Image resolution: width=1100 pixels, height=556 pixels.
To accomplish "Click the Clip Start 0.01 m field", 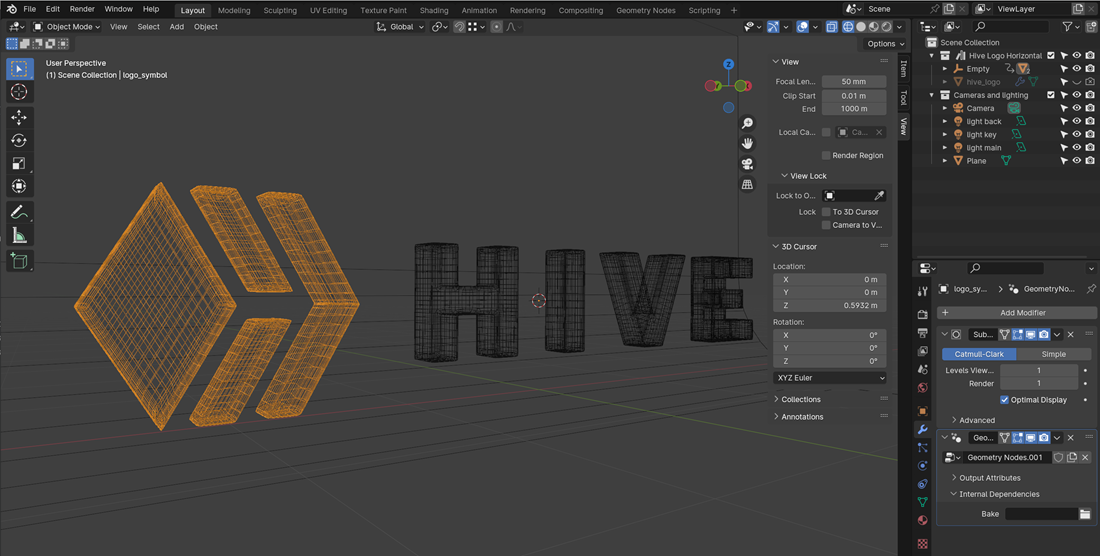I will pos(854,95).
